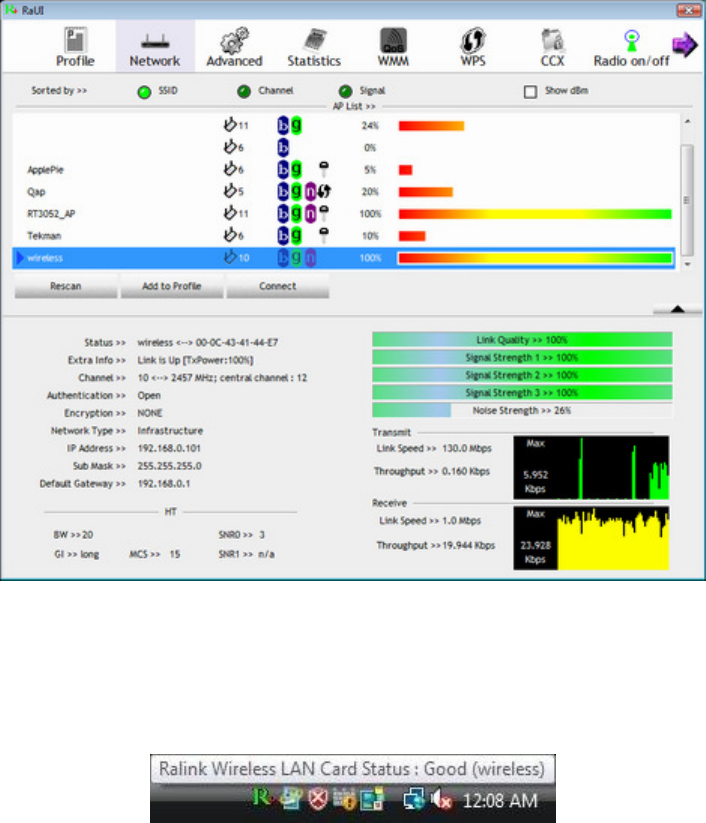Select the ApplePie network row
Image resolution: width=706 pixels, height=823 pixels.
pyautogui.click(x=346, y=170)
